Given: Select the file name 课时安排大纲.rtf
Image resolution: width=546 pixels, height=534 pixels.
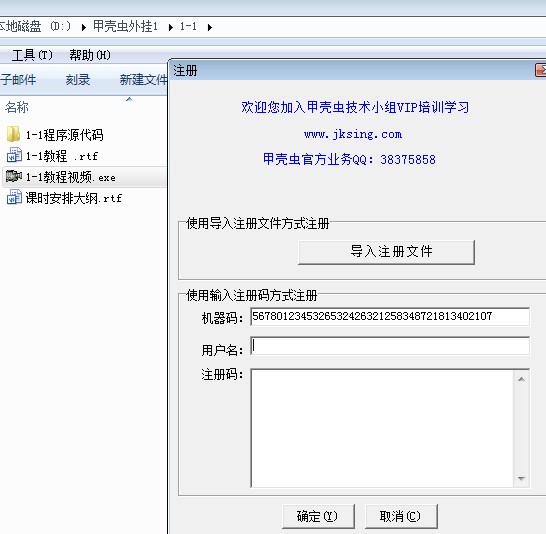Looking at the screenshot, I should (73, 198).
